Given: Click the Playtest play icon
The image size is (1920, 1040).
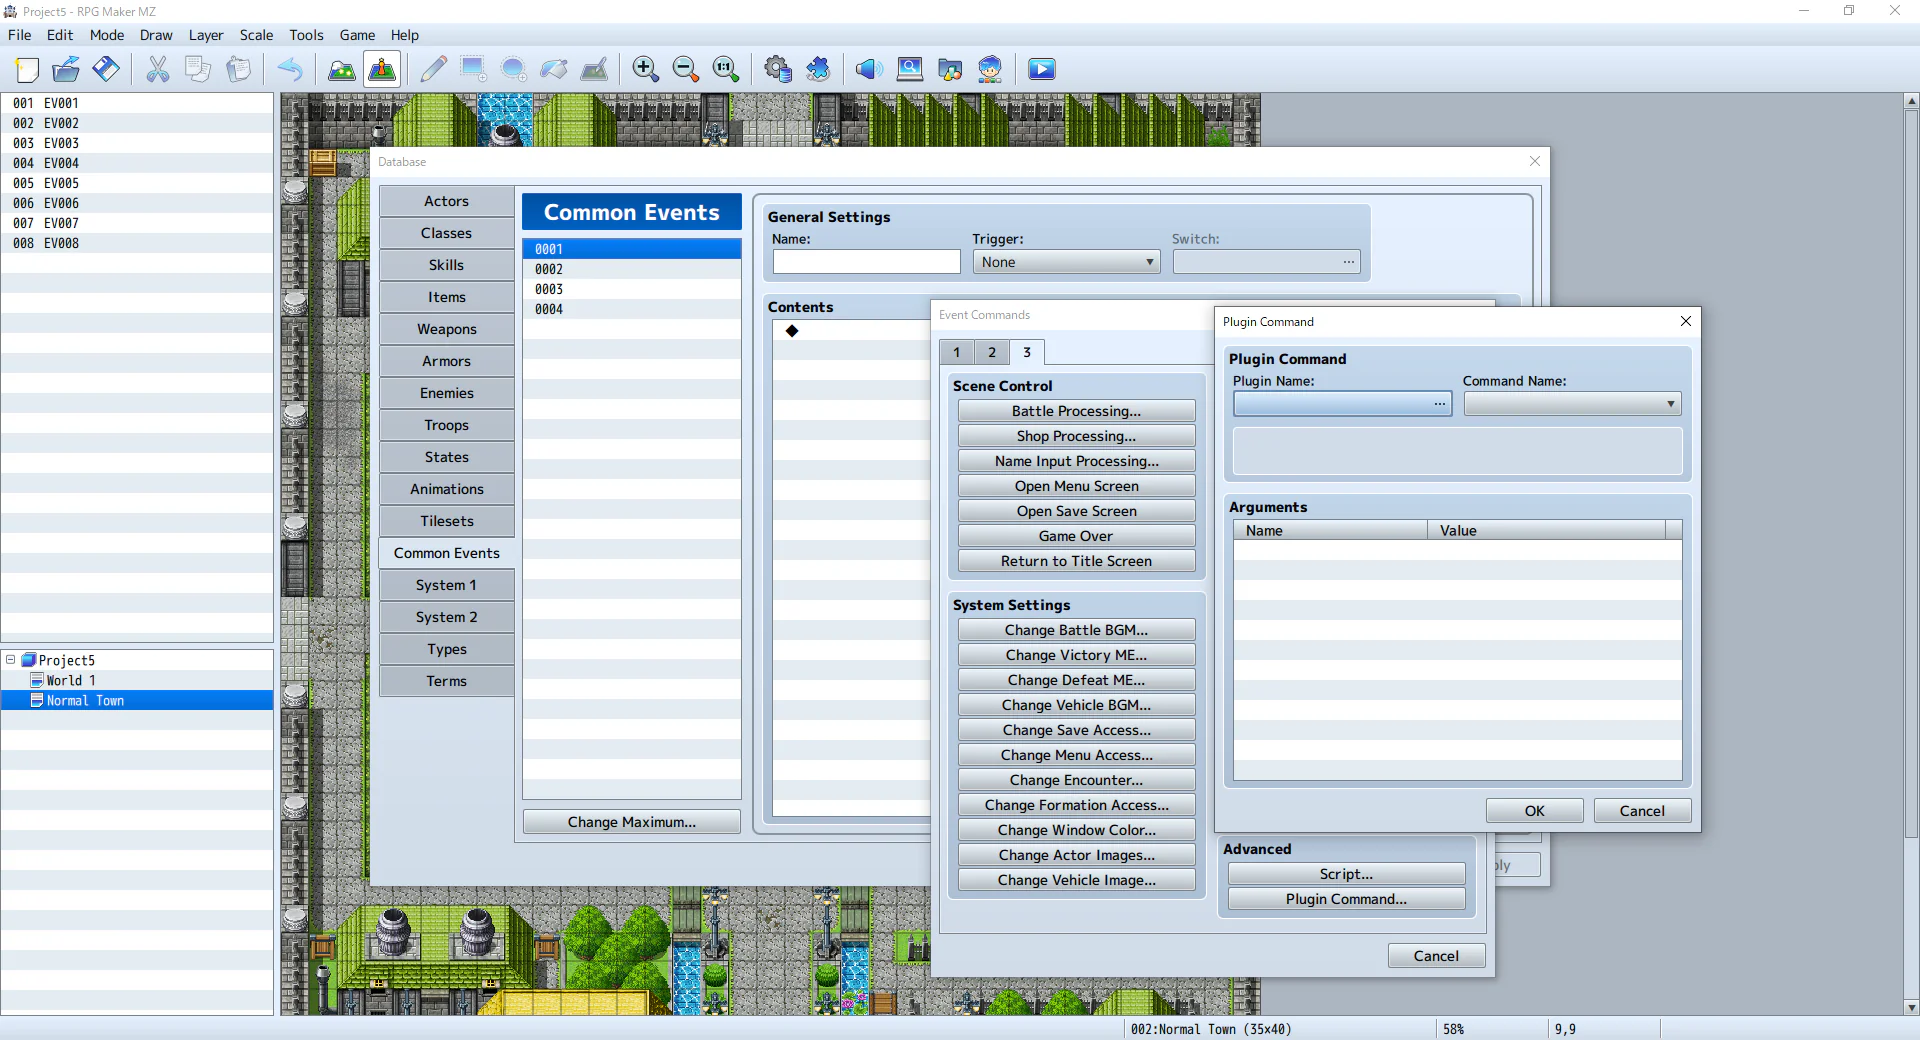Looking at the screenshot, I should (x=1042, y=69).
